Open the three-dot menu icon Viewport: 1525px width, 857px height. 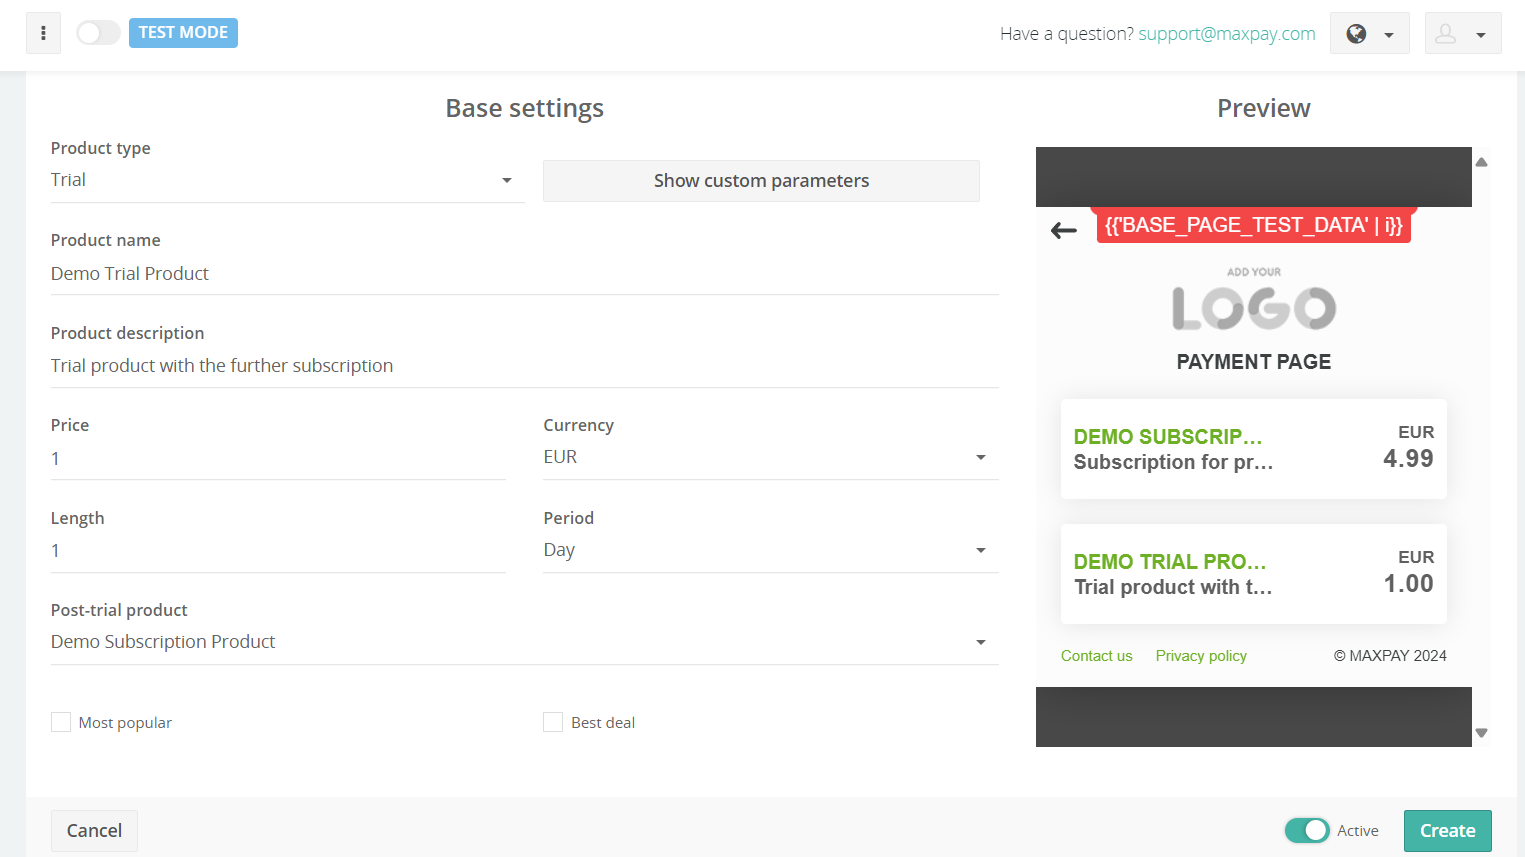[43, 33]
